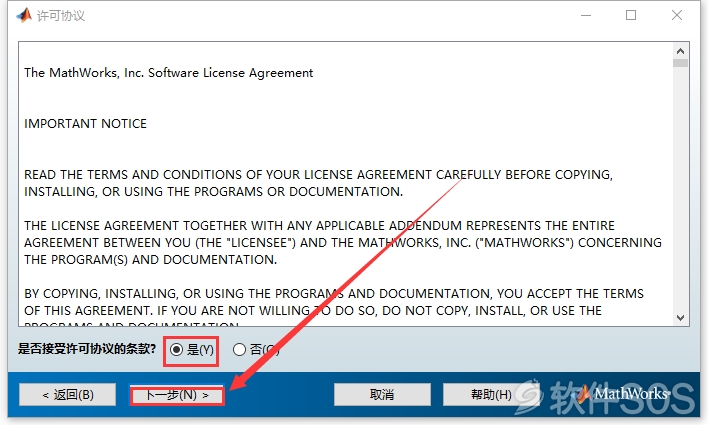Maximize the 许可协议 window
Screen dimensions: 708x425
pos(631,15)
